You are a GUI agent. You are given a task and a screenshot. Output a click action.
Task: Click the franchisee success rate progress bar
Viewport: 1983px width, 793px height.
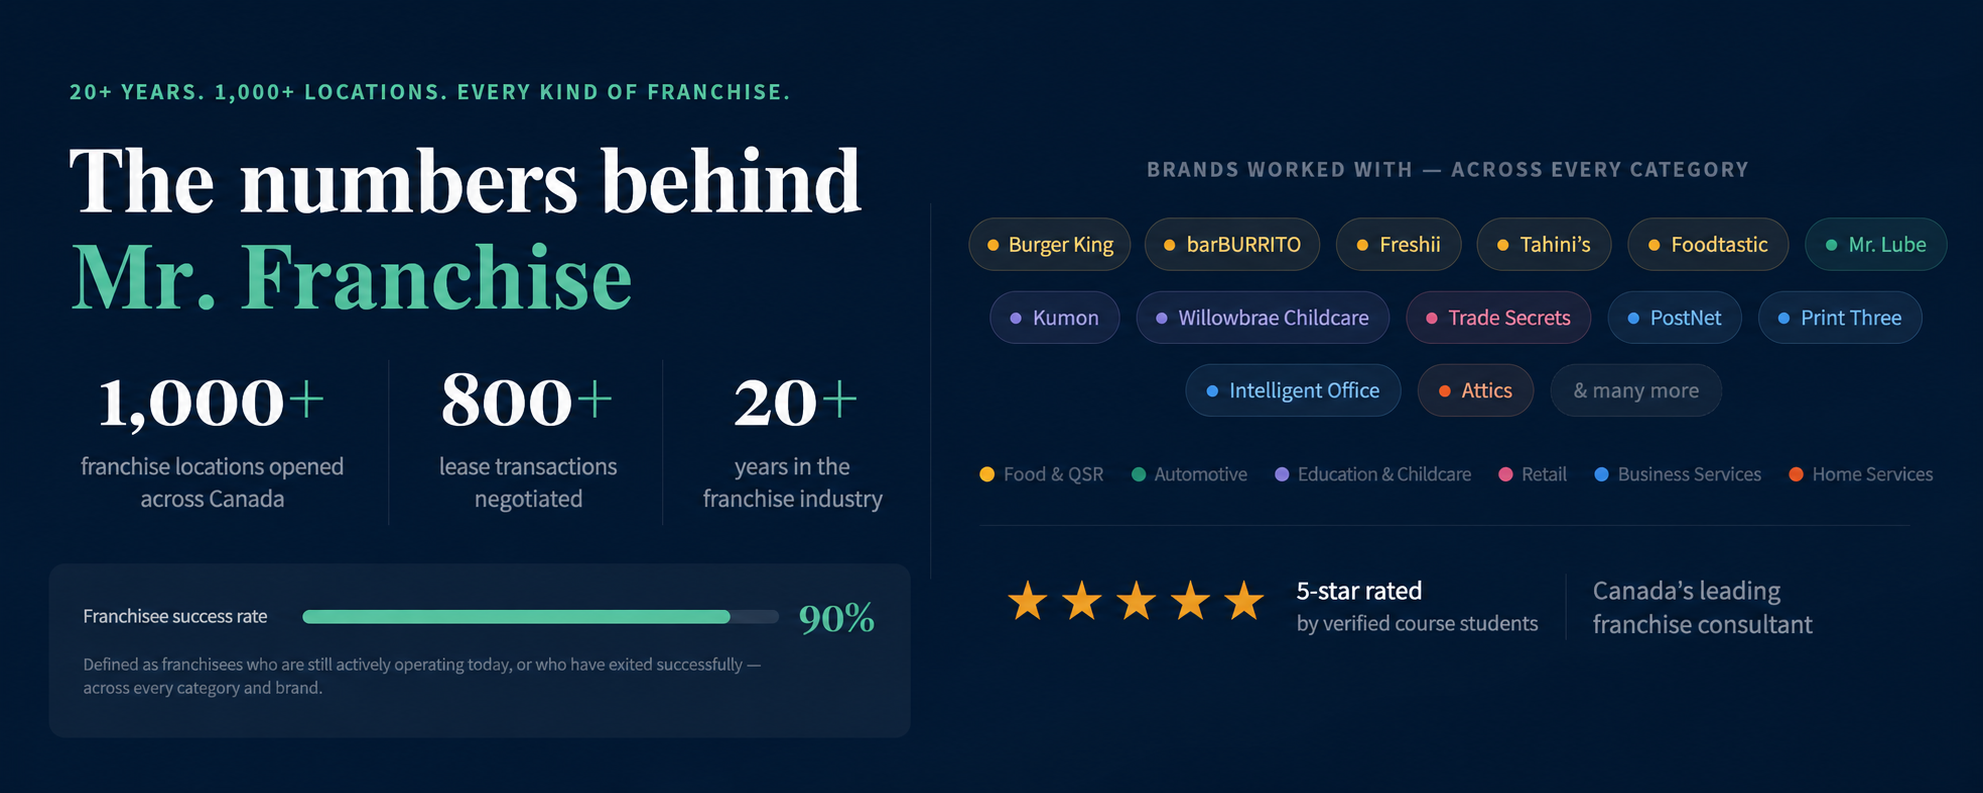[540, 617]
